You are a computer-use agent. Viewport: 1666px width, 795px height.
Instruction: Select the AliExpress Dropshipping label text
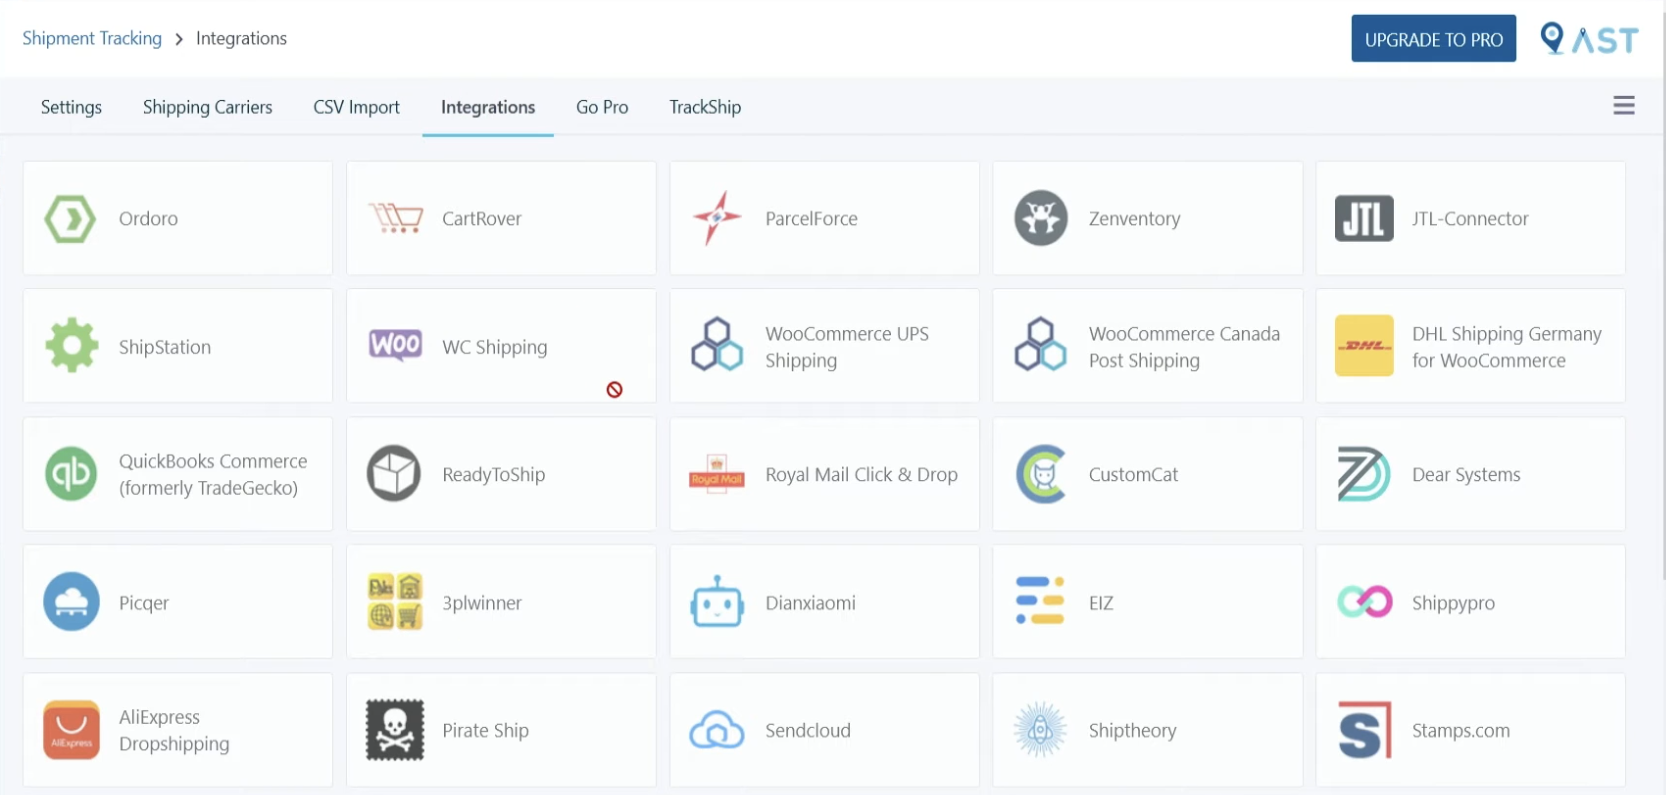pos(174,730)
